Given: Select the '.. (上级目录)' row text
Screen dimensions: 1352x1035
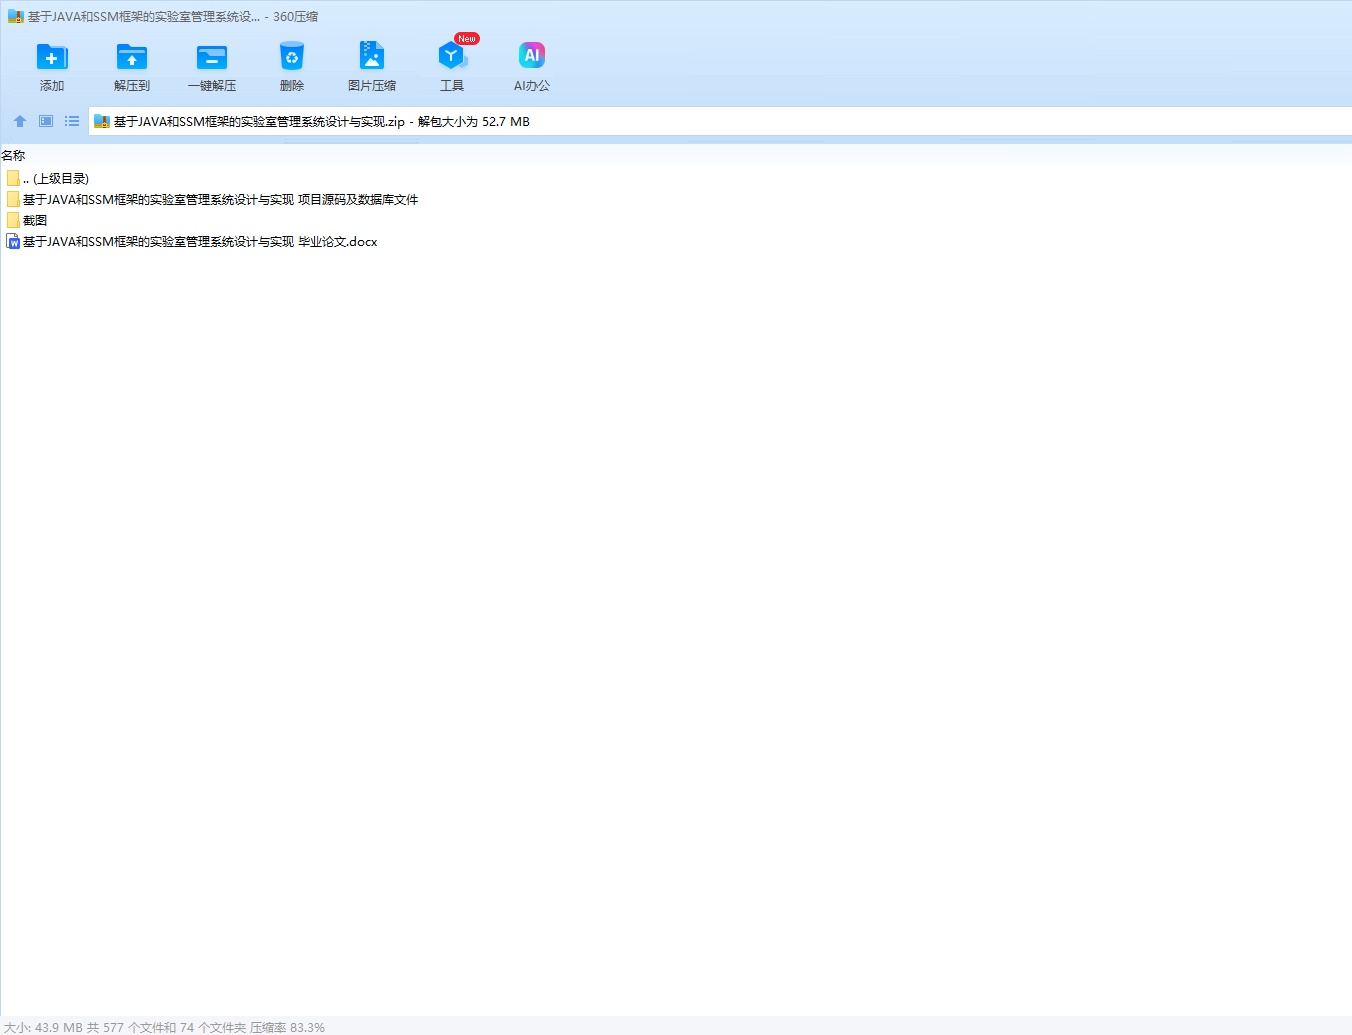Looking at the screenshot, I should point(56,178).
